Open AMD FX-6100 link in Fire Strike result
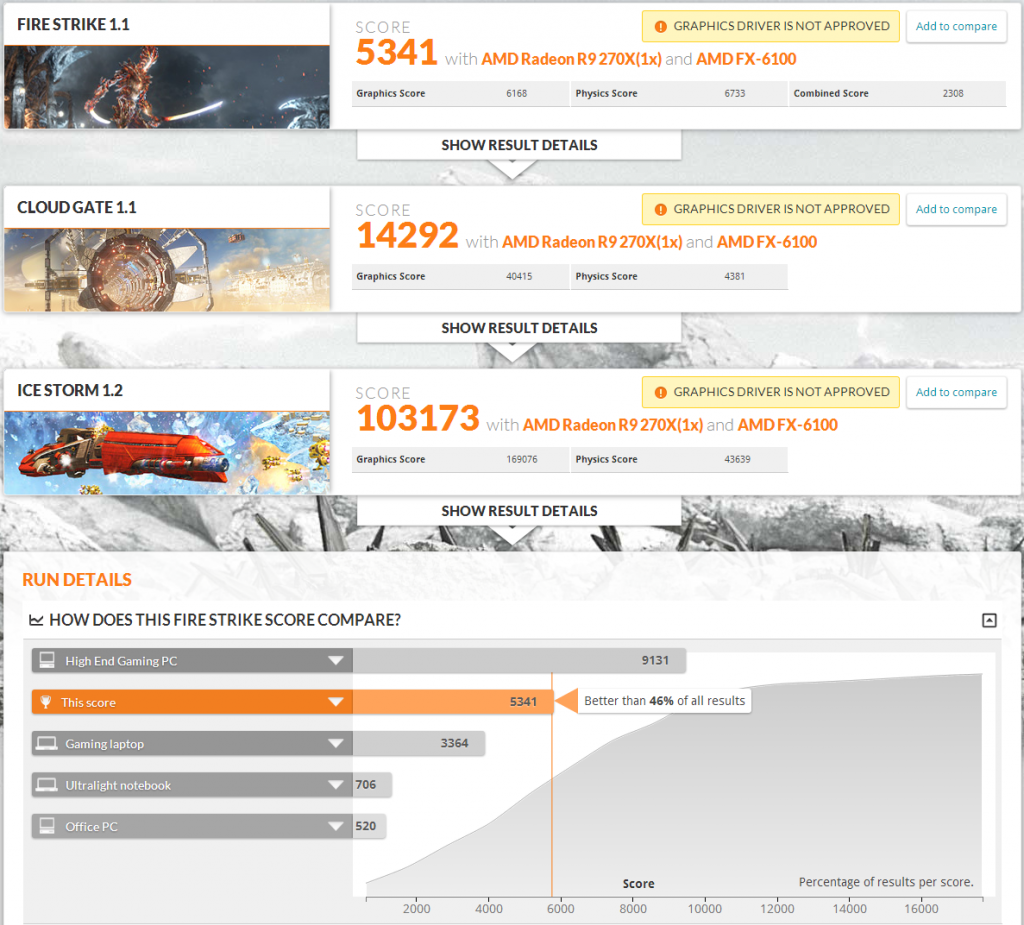 (746, 59)
